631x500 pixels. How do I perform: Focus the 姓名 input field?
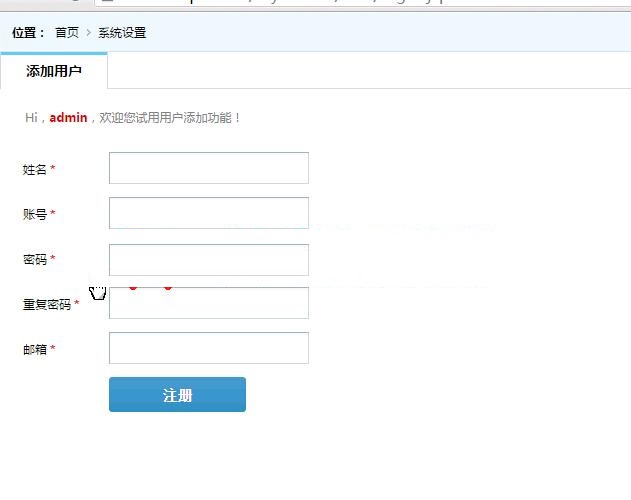tap(209, 168)
